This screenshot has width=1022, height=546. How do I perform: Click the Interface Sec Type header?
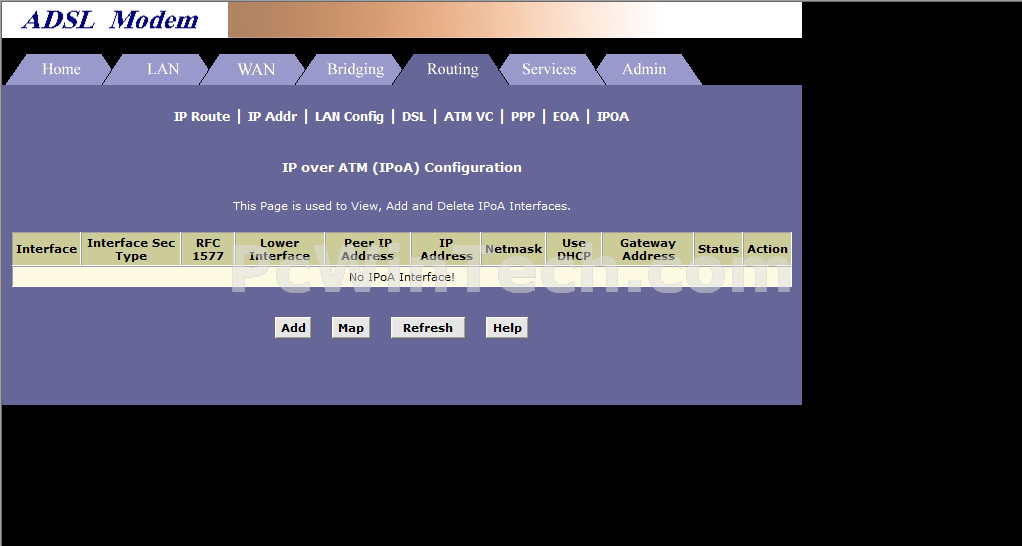coord(131,249)
